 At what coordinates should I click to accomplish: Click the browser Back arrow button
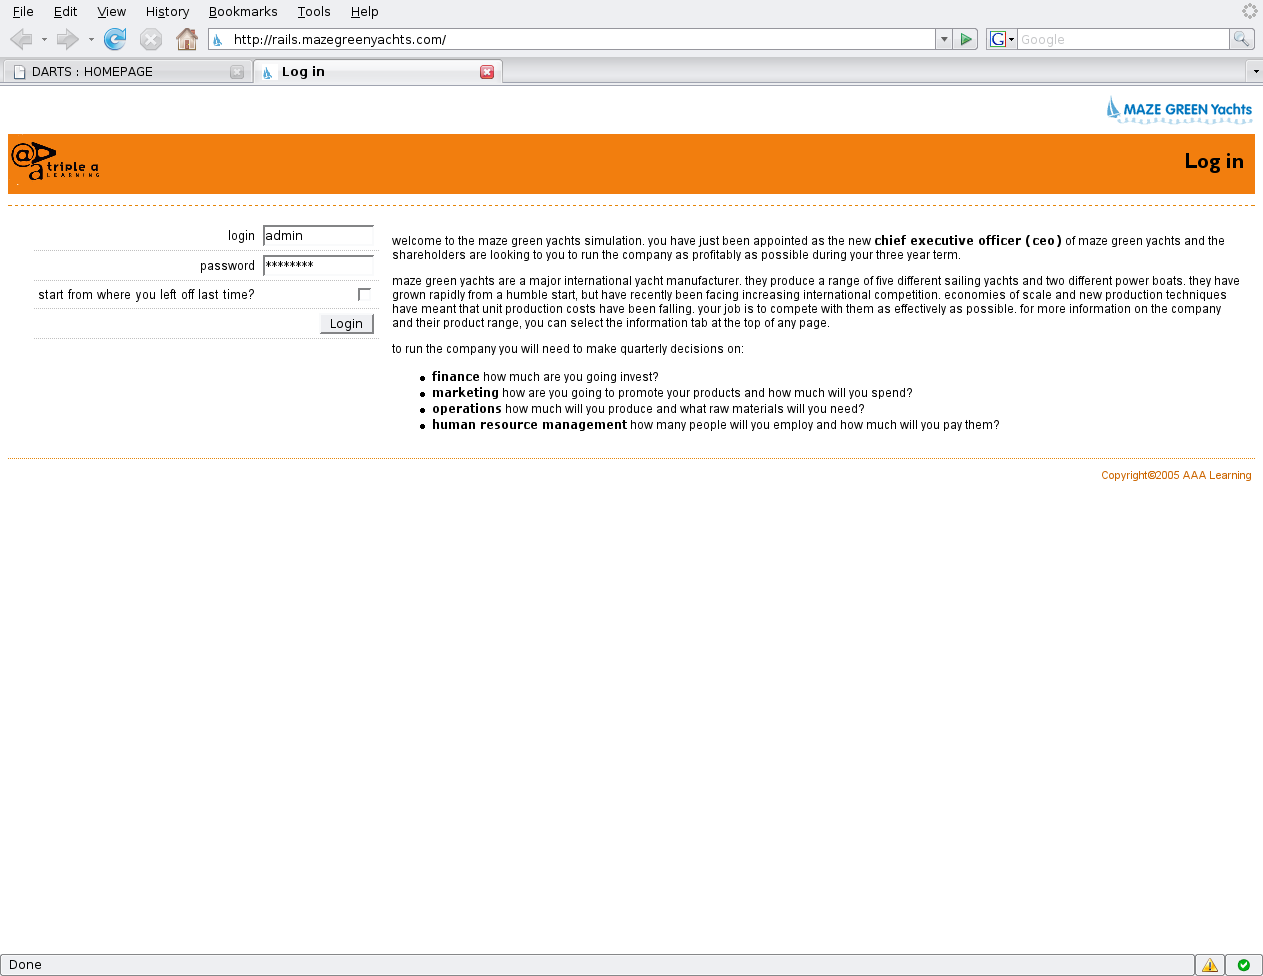pos(21,39)
